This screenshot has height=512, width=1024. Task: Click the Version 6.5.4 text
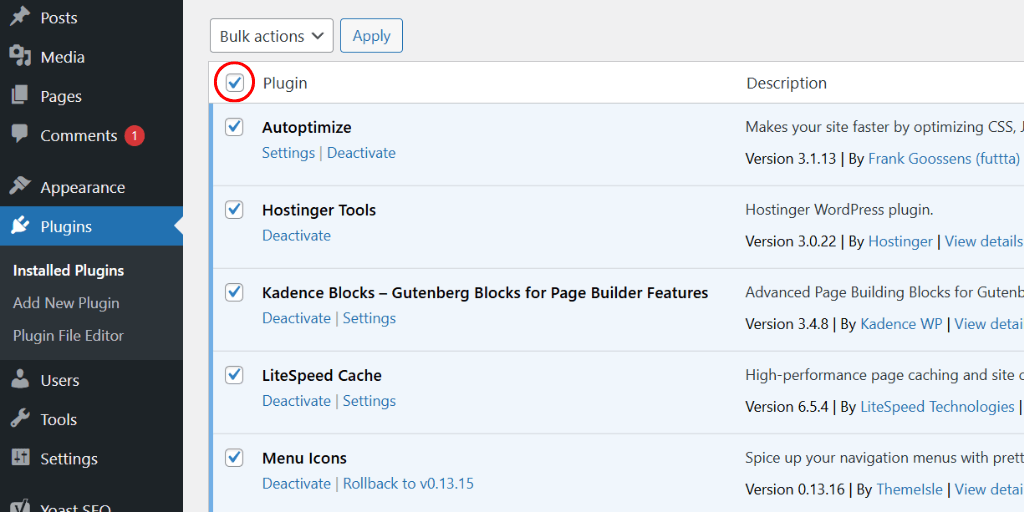[x=786, y=407]
